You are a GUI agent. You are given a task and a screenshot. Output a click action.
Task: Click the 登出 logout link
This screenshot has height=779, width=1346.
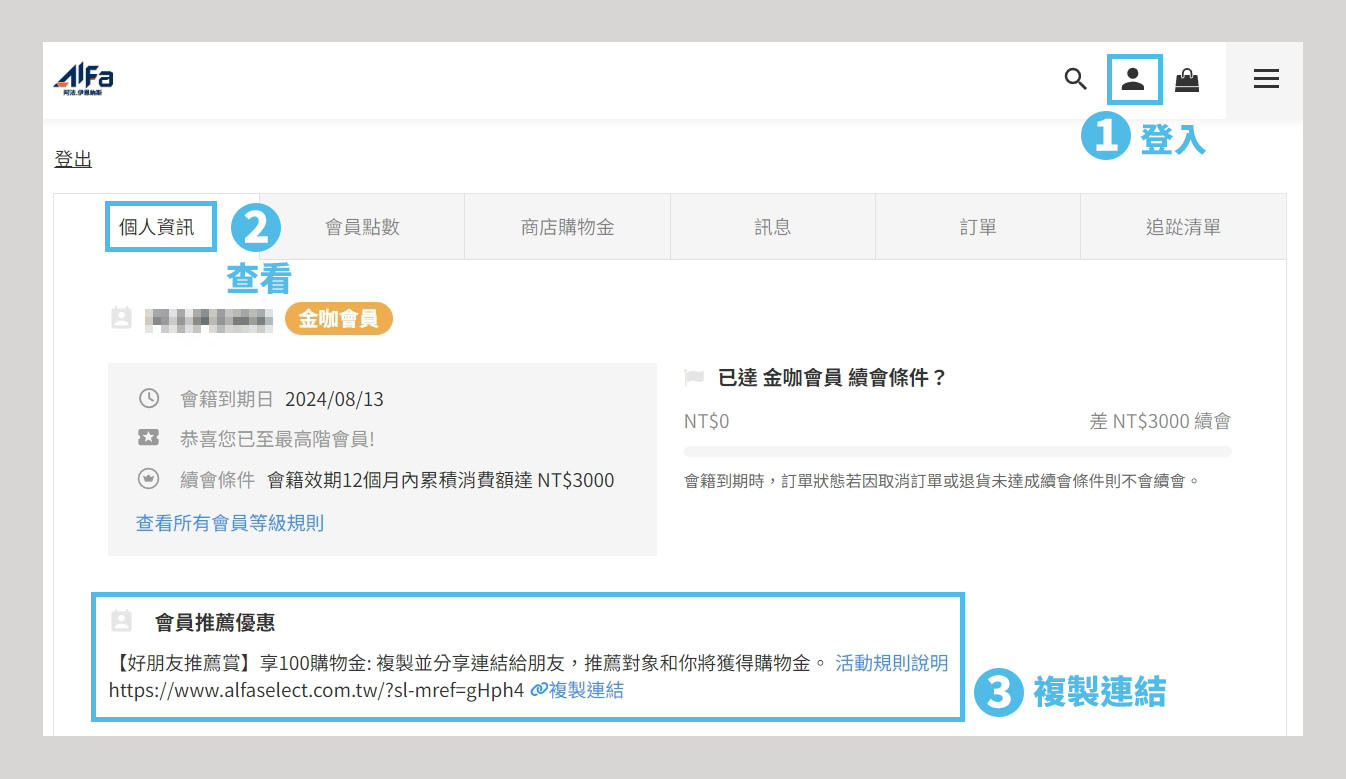(73, 159)
